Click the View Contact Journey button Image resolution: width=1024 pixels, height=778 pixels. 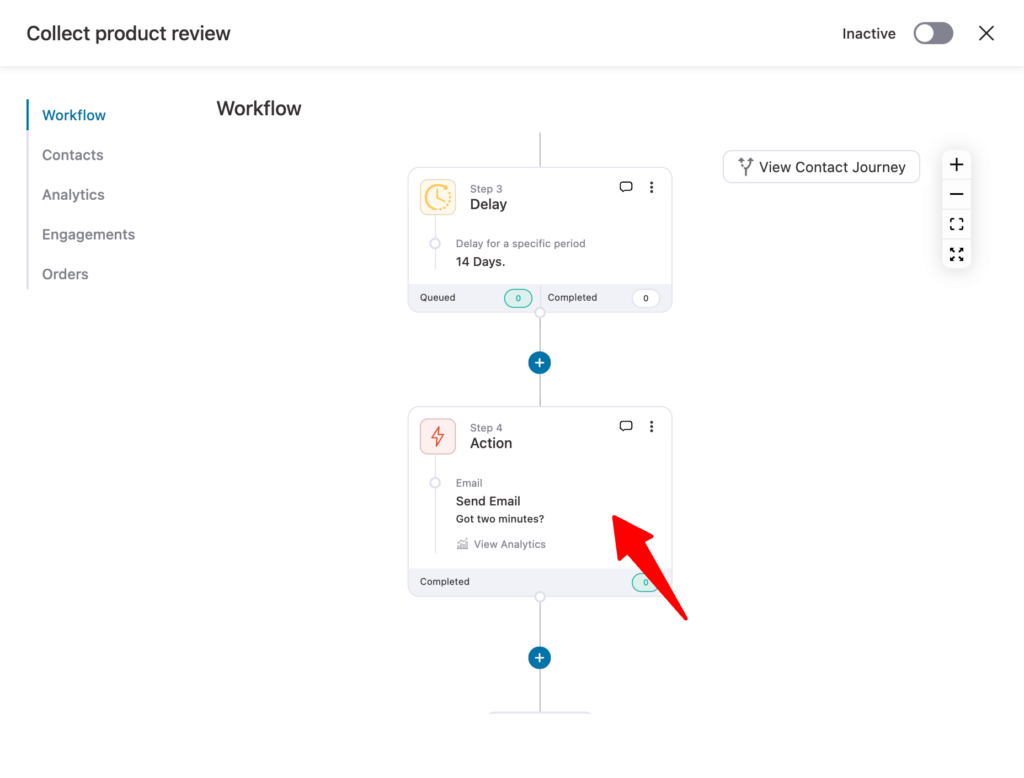(x=820, y=166)
